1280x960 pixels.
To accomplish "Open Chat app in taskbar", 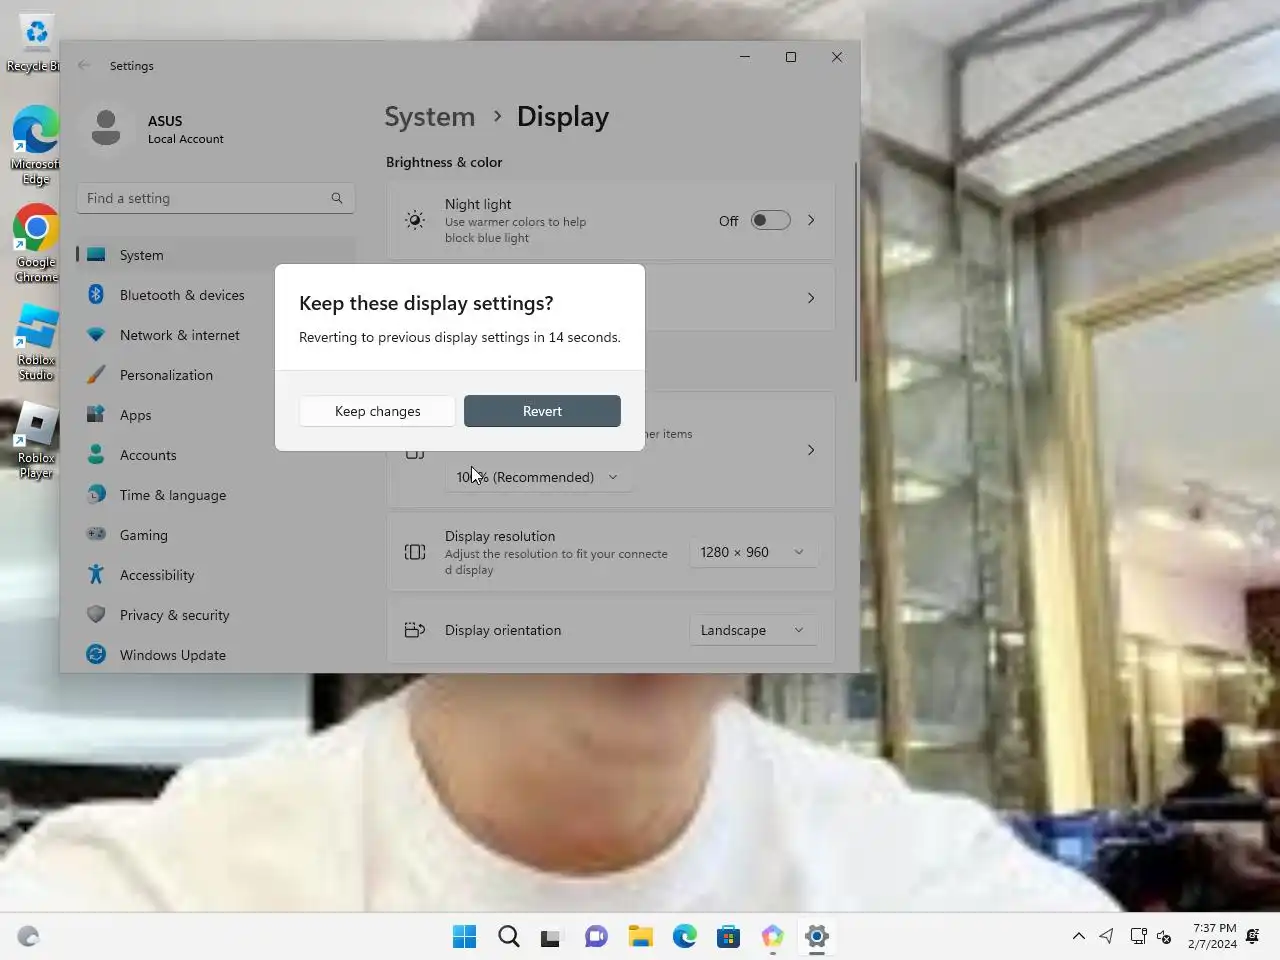I will click(x=597, y=937).
